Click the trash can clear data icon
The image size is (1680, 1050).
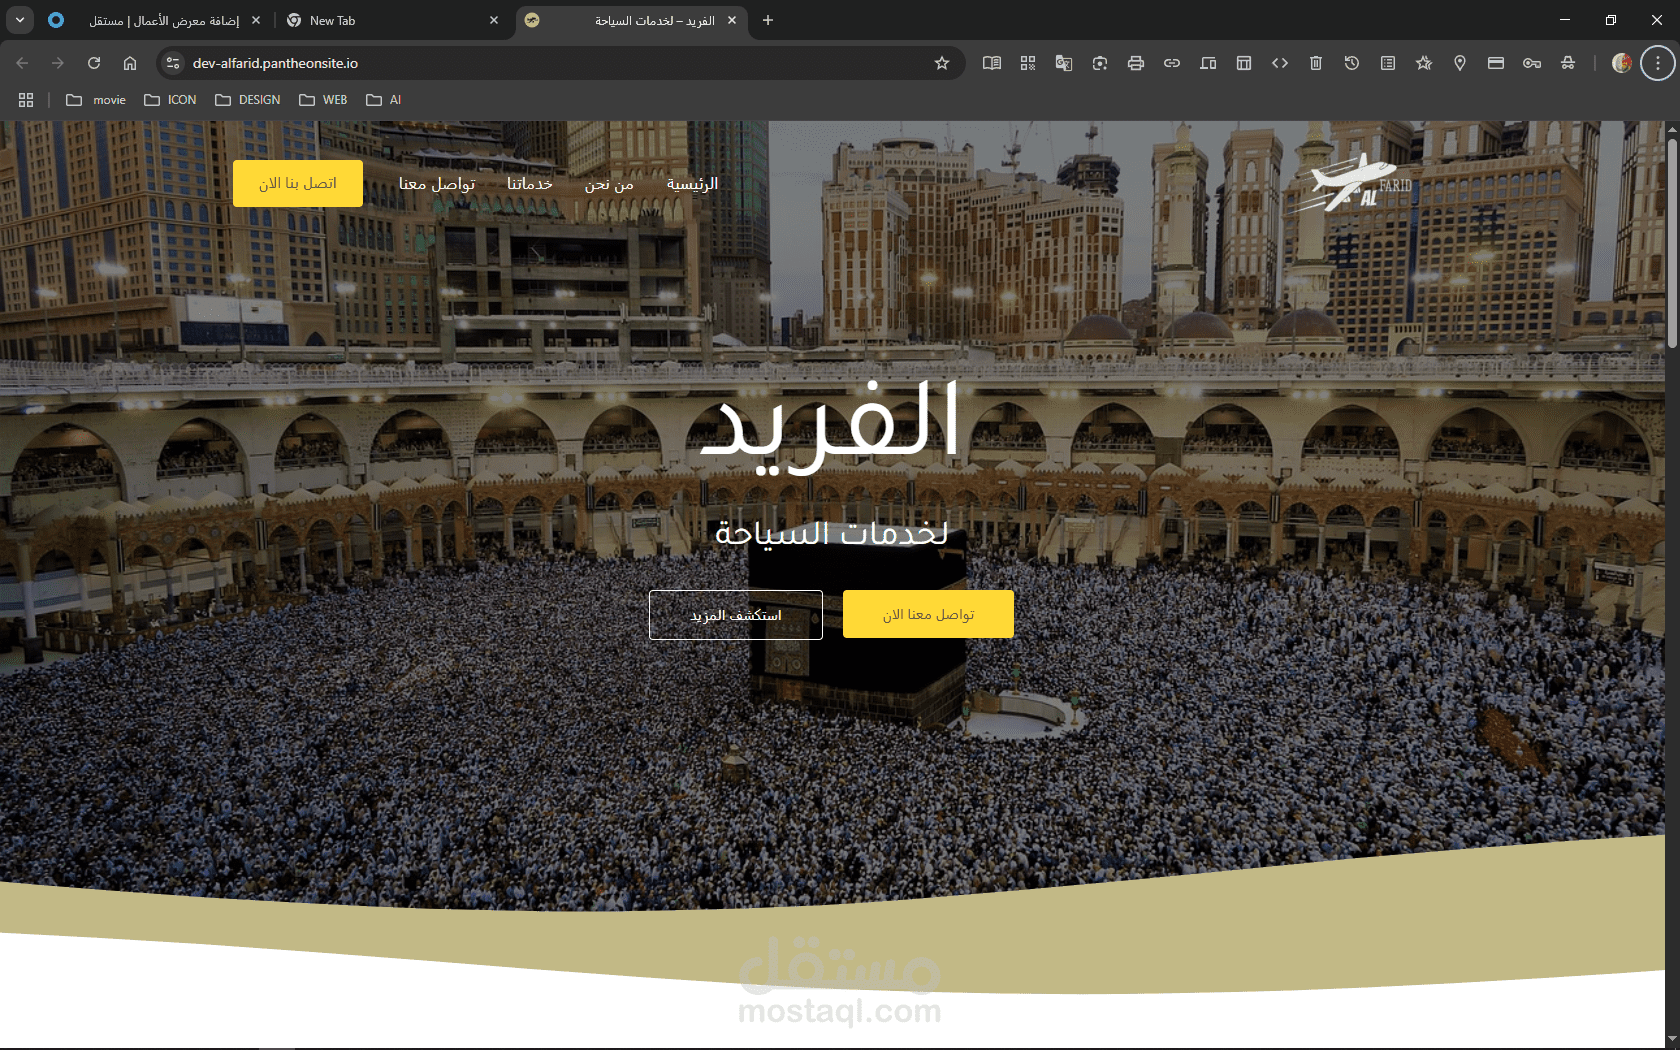(x=1315, y=63)
